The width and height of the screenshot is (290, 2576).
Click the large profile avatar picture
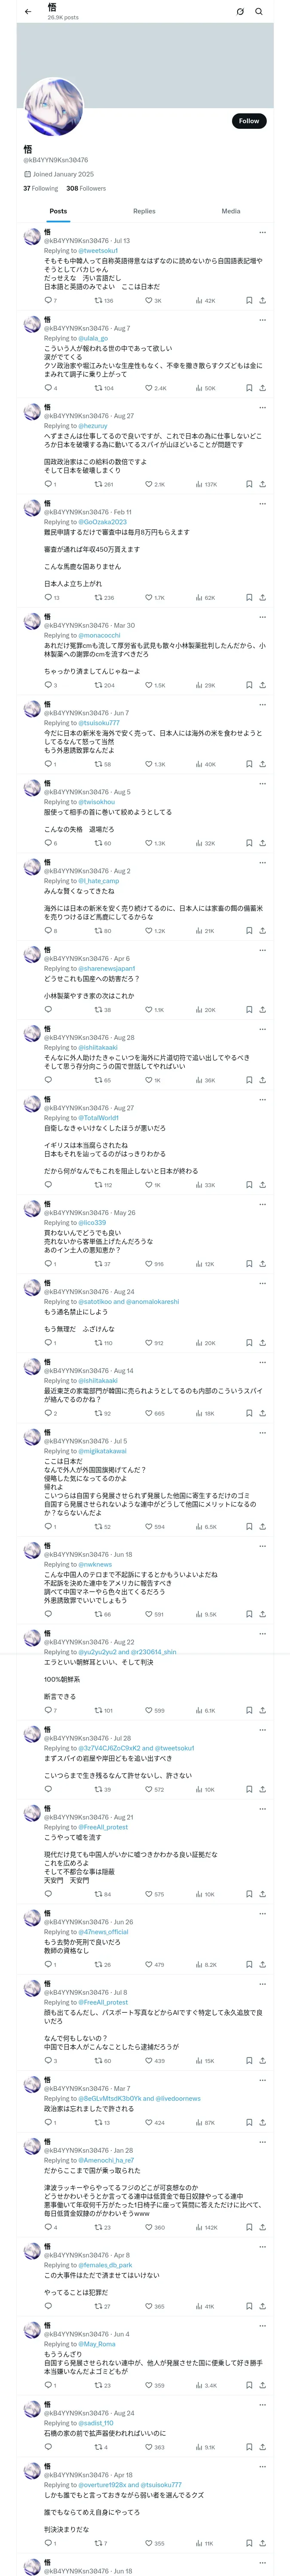(54, 107)
